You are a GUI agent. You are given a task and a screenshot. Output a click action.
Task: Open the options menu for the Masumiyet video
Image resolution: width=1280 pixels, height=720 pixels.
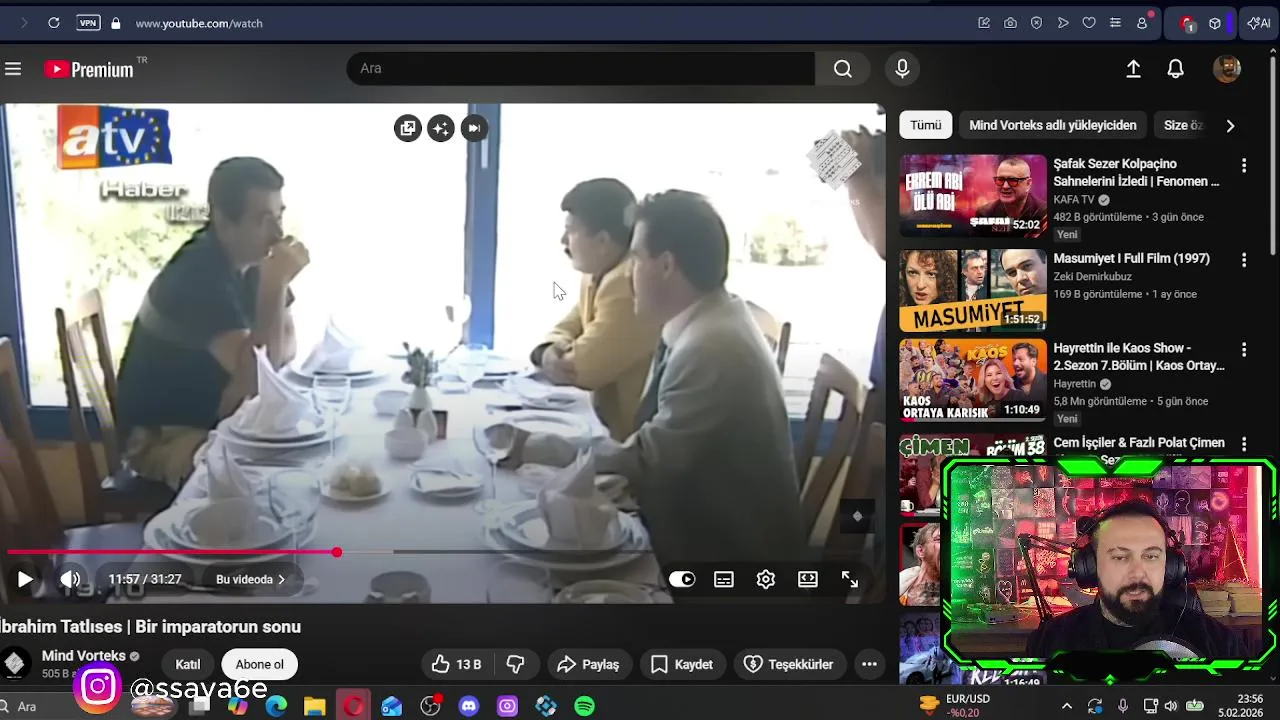pyautogui.click(x=1244, y=260)
